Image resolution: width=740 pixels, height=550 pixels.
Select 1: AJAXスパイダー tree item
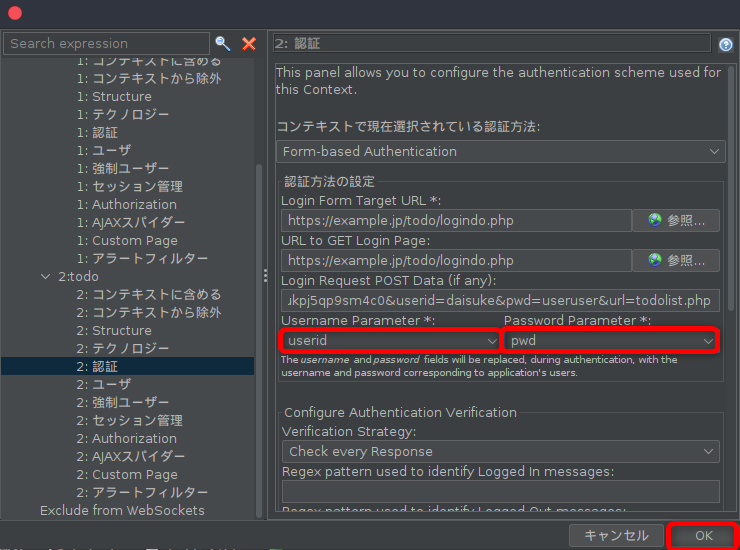coord(131,222)
